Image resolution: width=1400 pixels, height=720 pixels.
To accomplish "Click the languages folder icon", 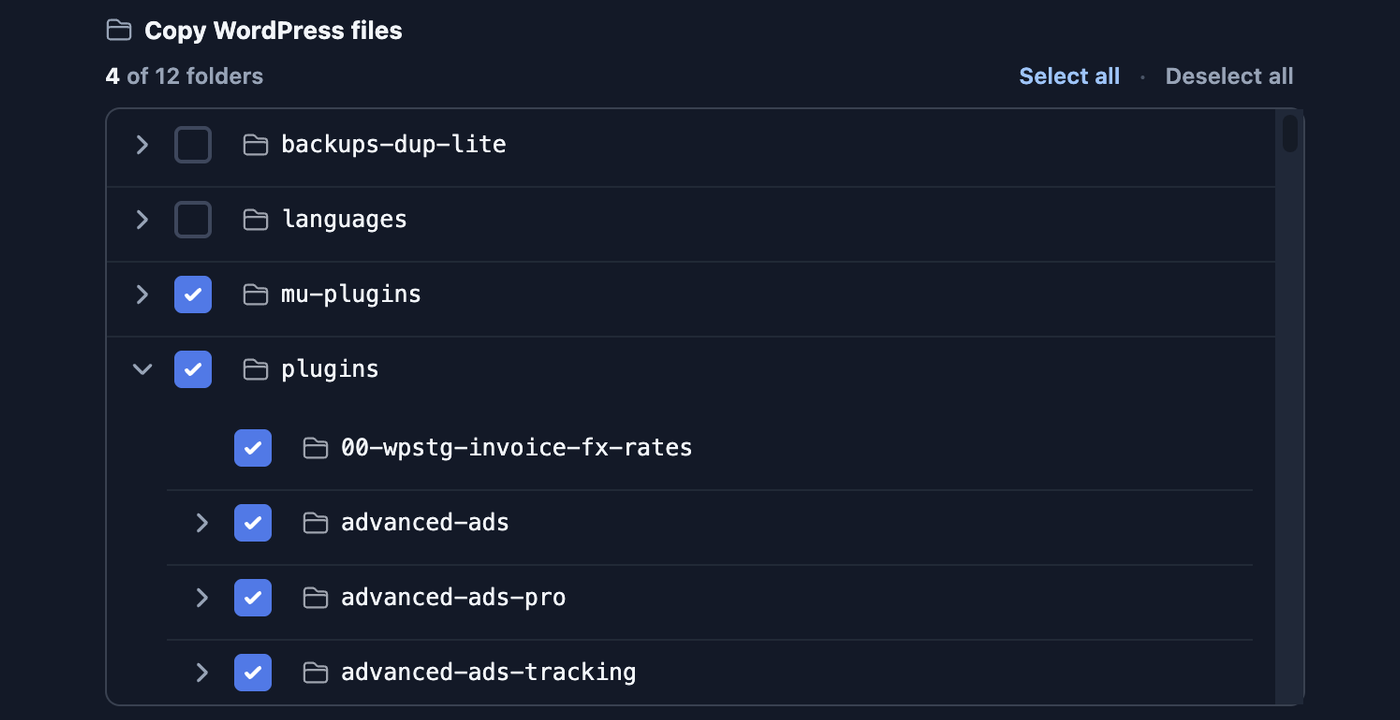I will pyautogui.click(x=256, y=220).
